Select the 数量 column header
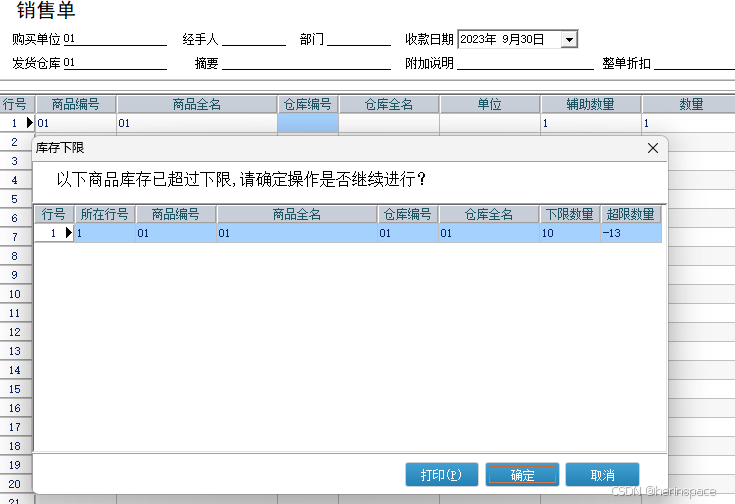Viewport: 735px width, 504px height. tap(689, 104)
